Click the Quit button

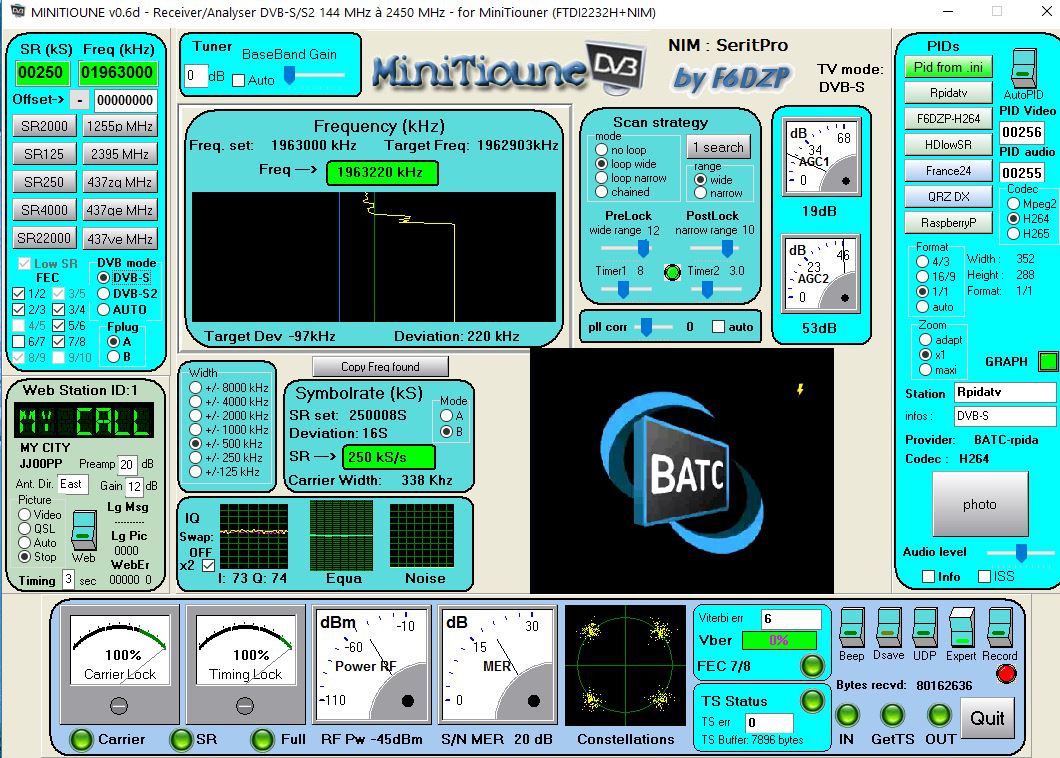[988, 718]
